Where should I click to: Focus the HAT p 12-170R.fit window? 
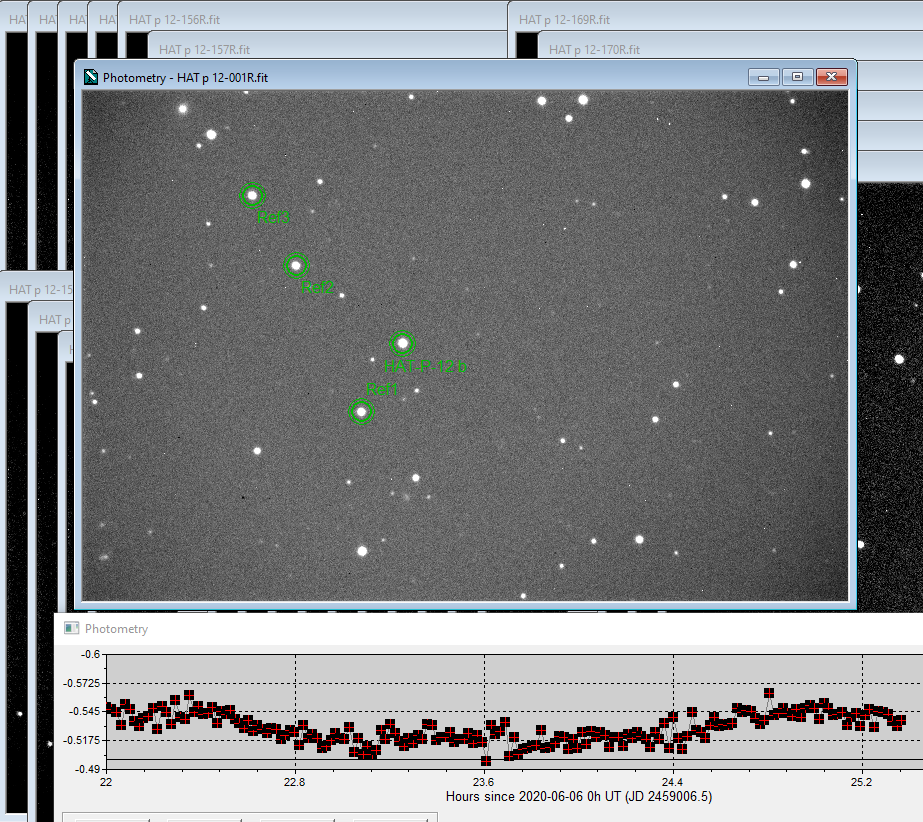pos(593,49)
